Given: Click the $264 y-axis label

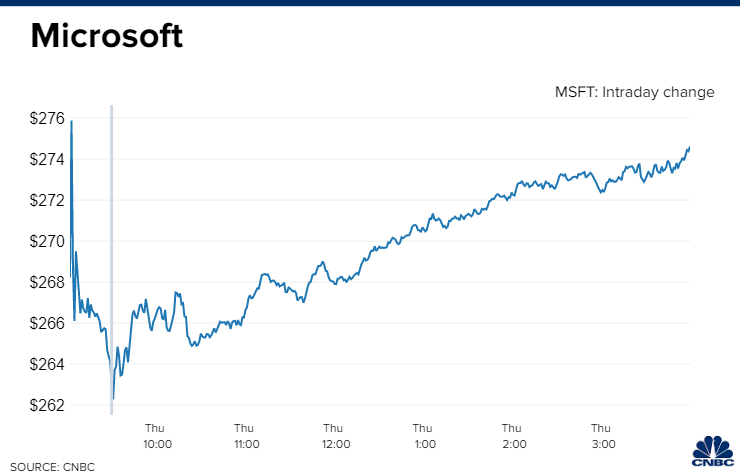Looking at the screenshot, I should pyautogui.click(x=47, y=364).
